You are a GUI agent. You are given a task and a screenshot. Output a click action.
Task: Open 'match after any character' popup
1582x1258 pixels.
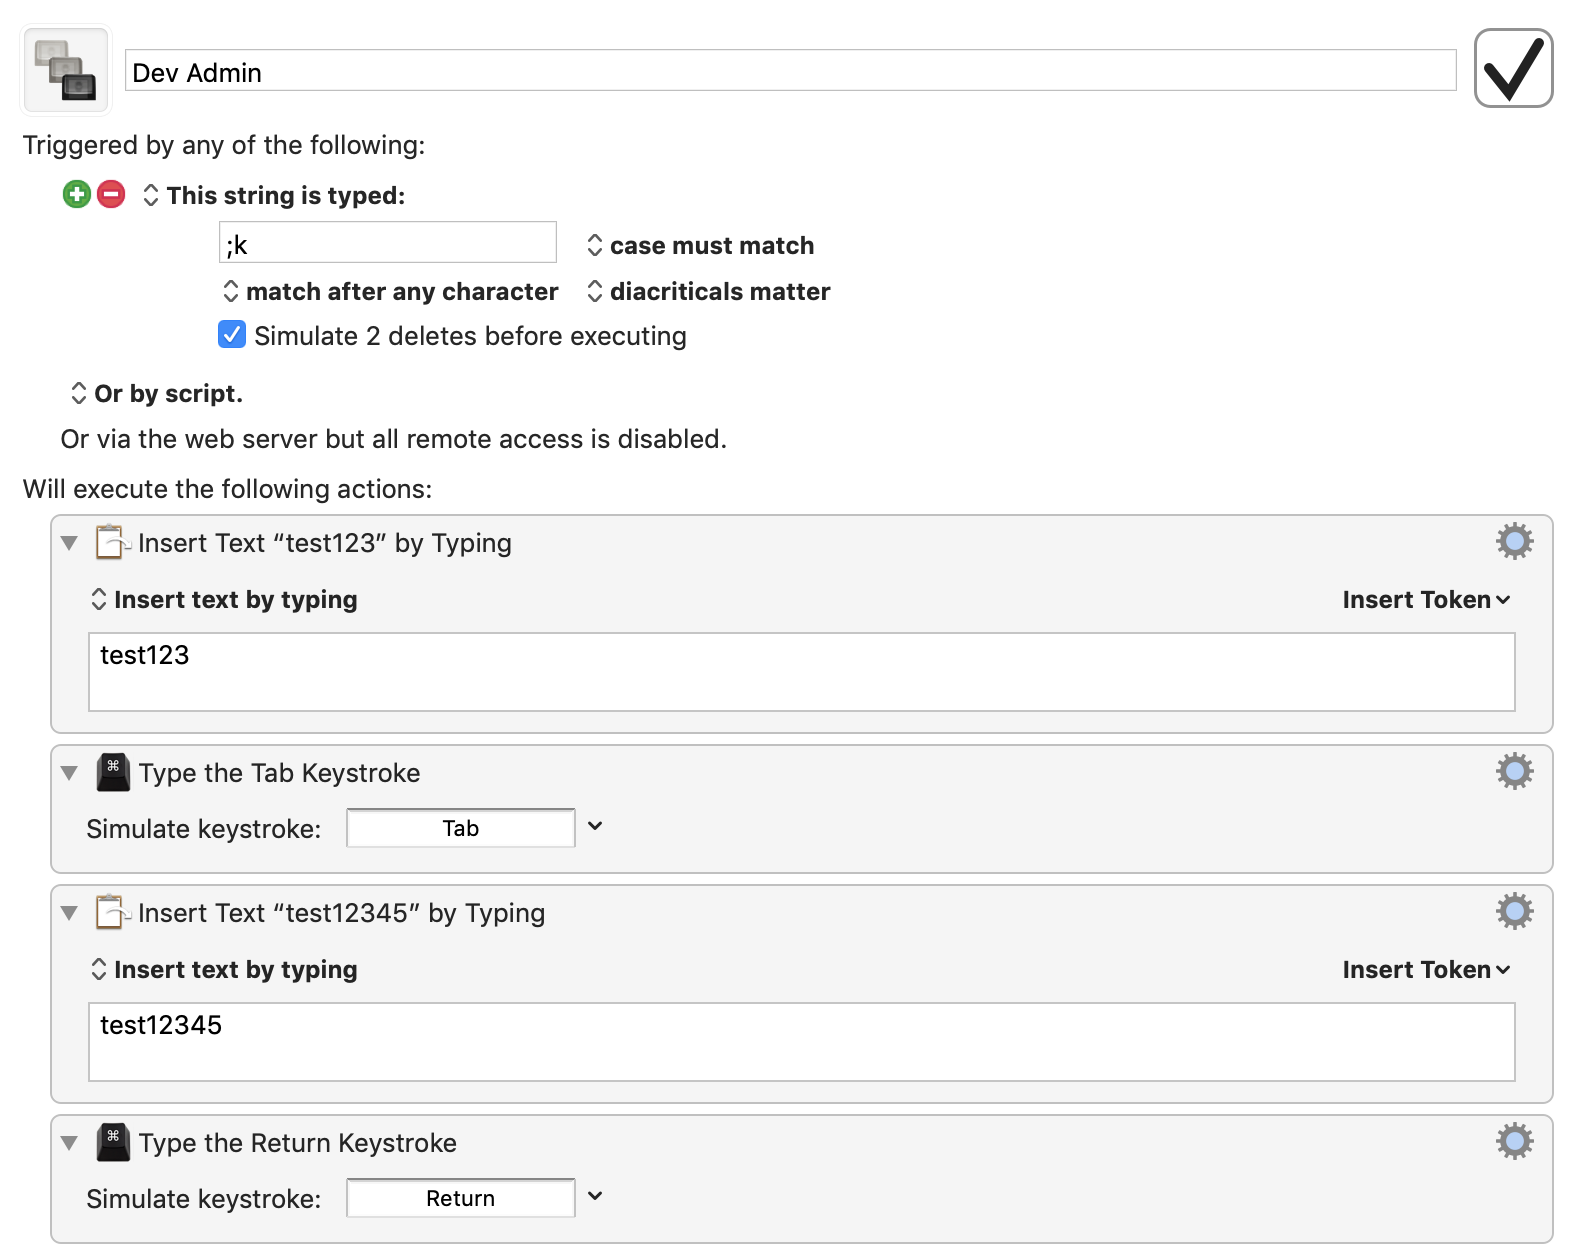point(390,292)
